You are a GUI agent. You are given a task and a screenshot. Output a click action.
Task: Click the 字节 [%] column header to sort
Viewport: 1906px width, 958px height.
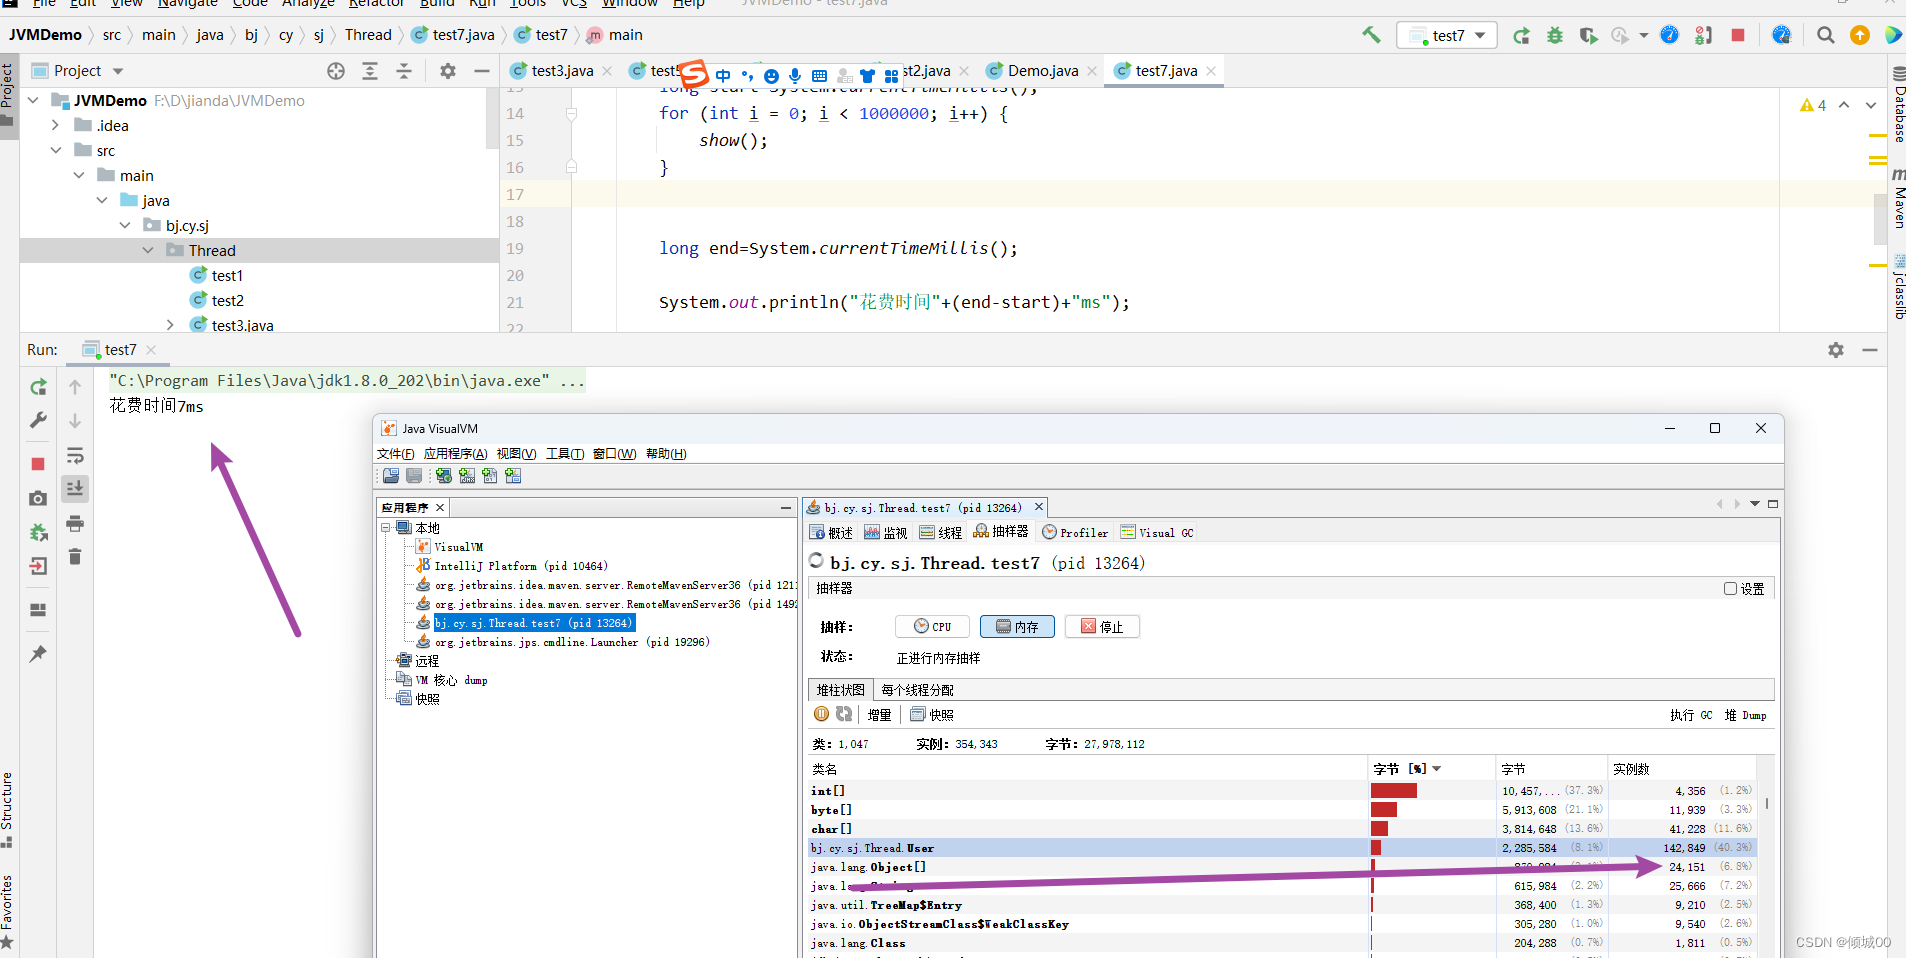pyautogui.click(x=1431, y=769)
